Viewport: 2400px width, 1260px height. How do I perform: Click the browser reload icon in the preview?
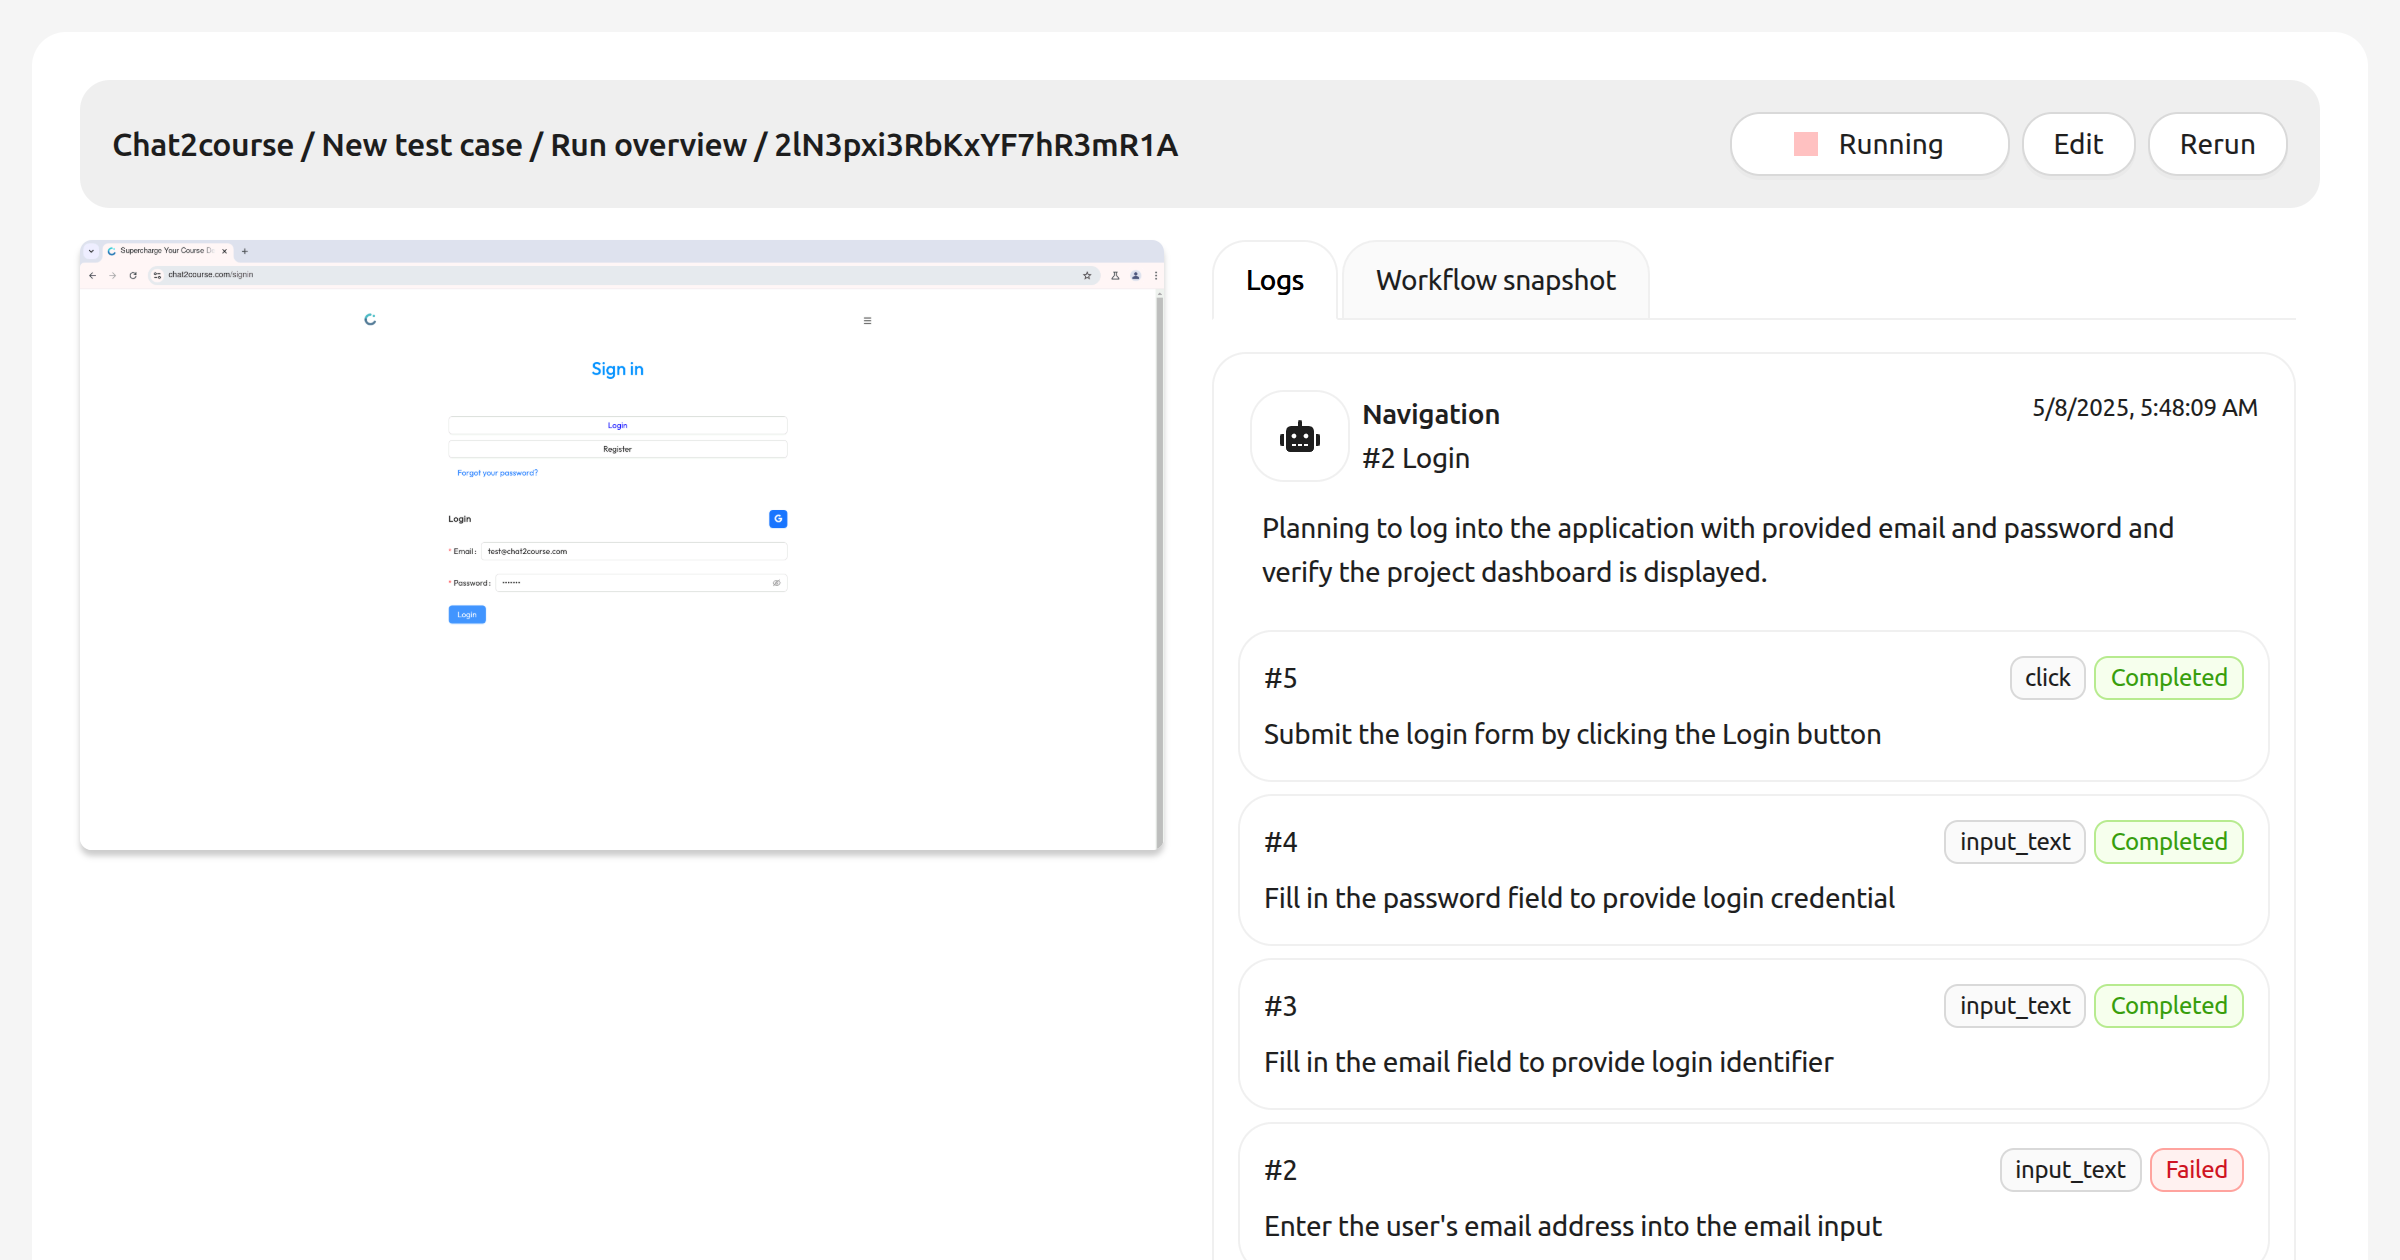133,275
